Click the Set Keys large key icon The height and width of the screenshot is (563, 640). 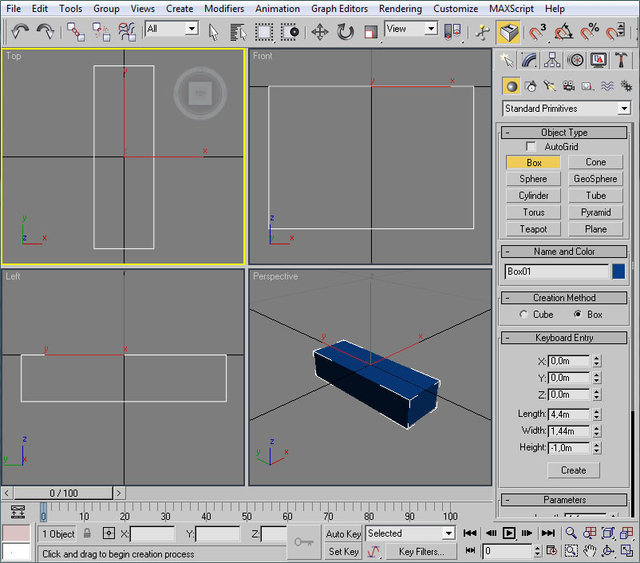pos(303,541)
